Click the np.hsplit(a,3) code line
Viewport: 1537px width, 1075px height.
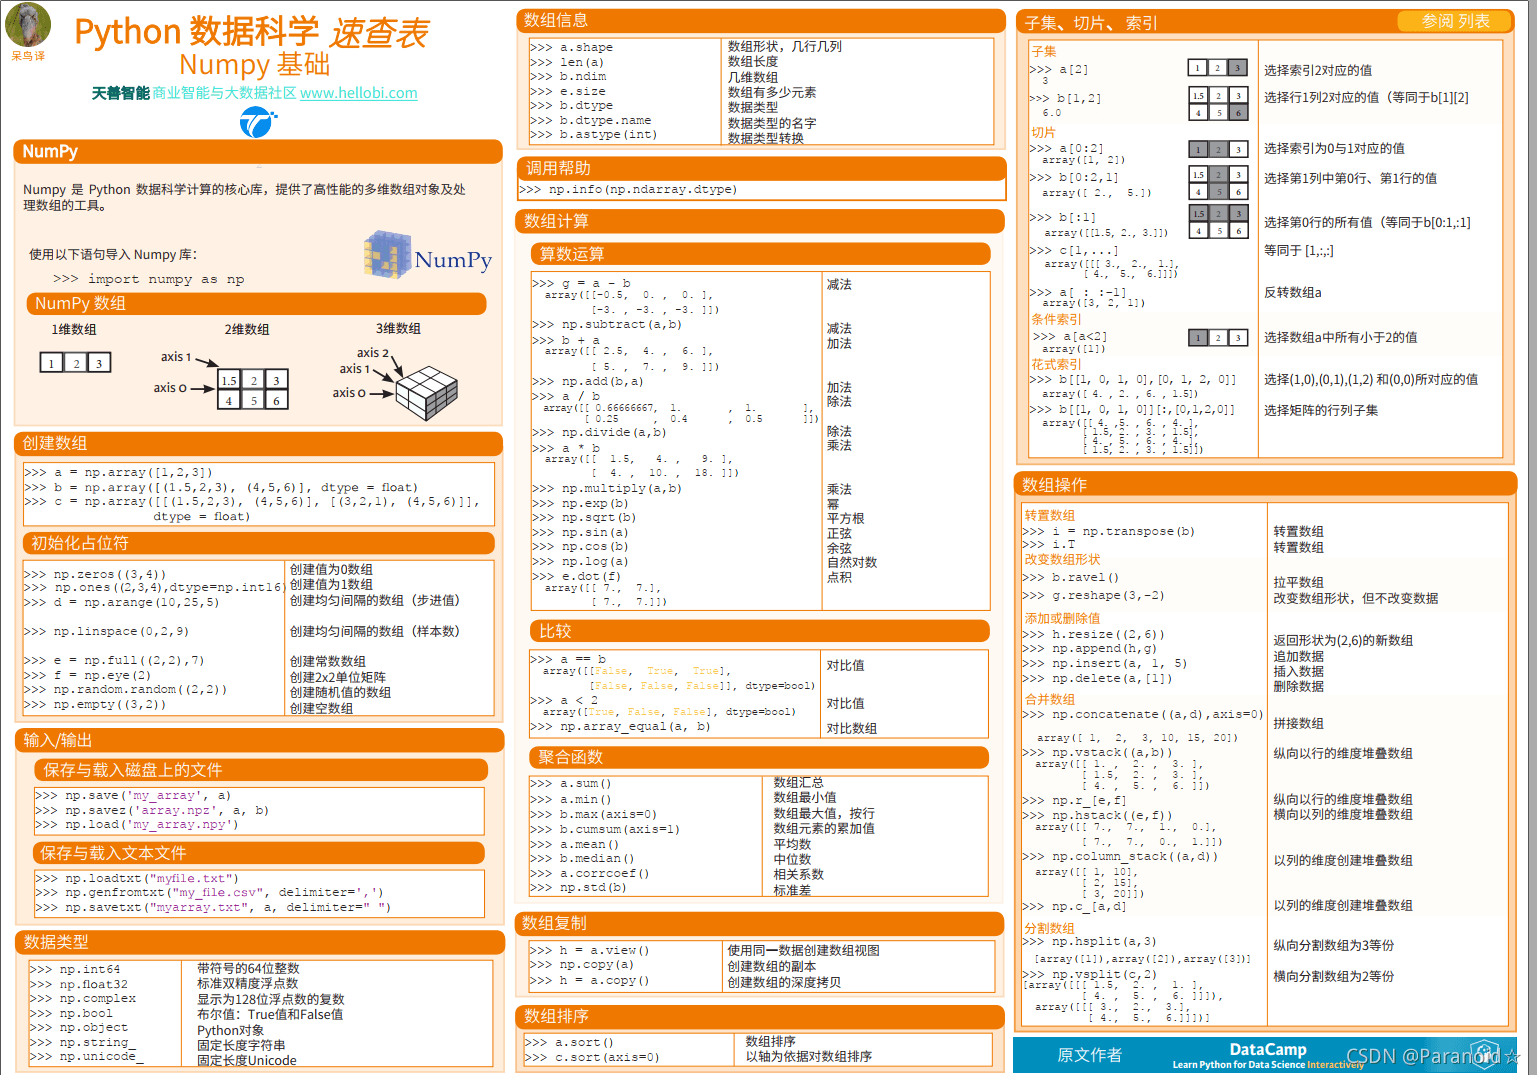click(1090, 941)
